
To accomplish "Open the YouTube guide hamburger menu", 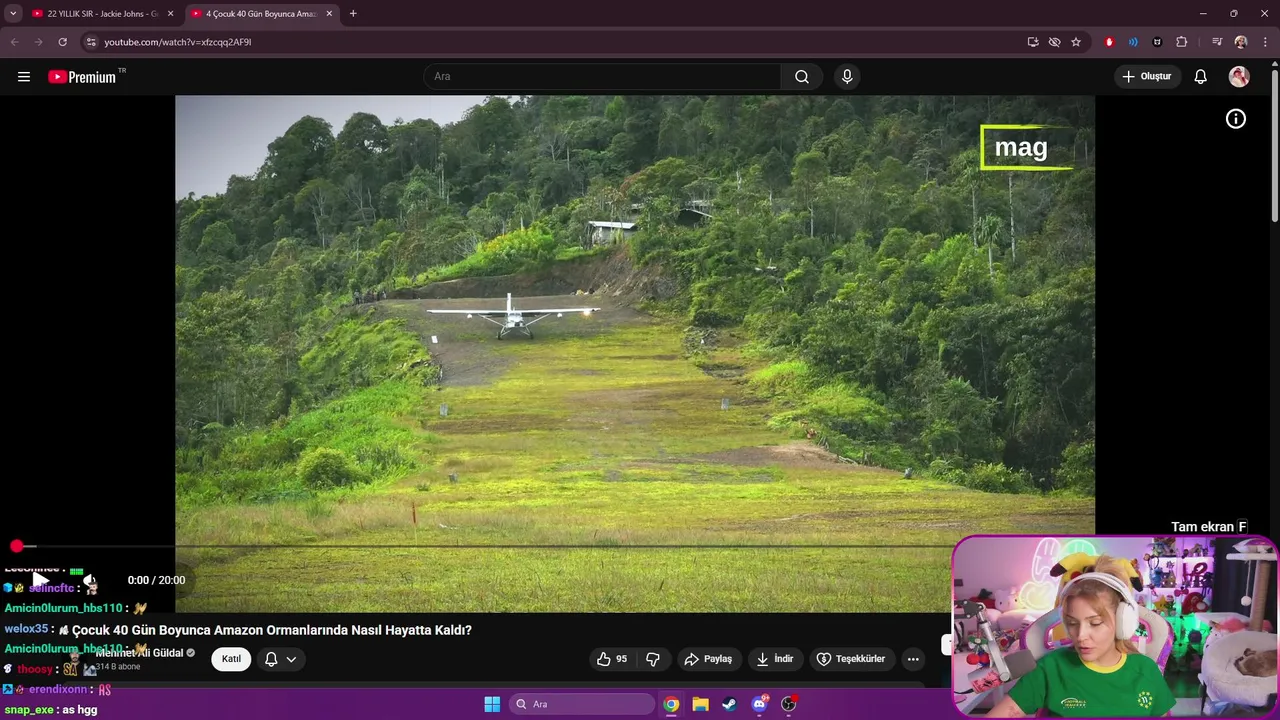I will click(x=24, y=77).
